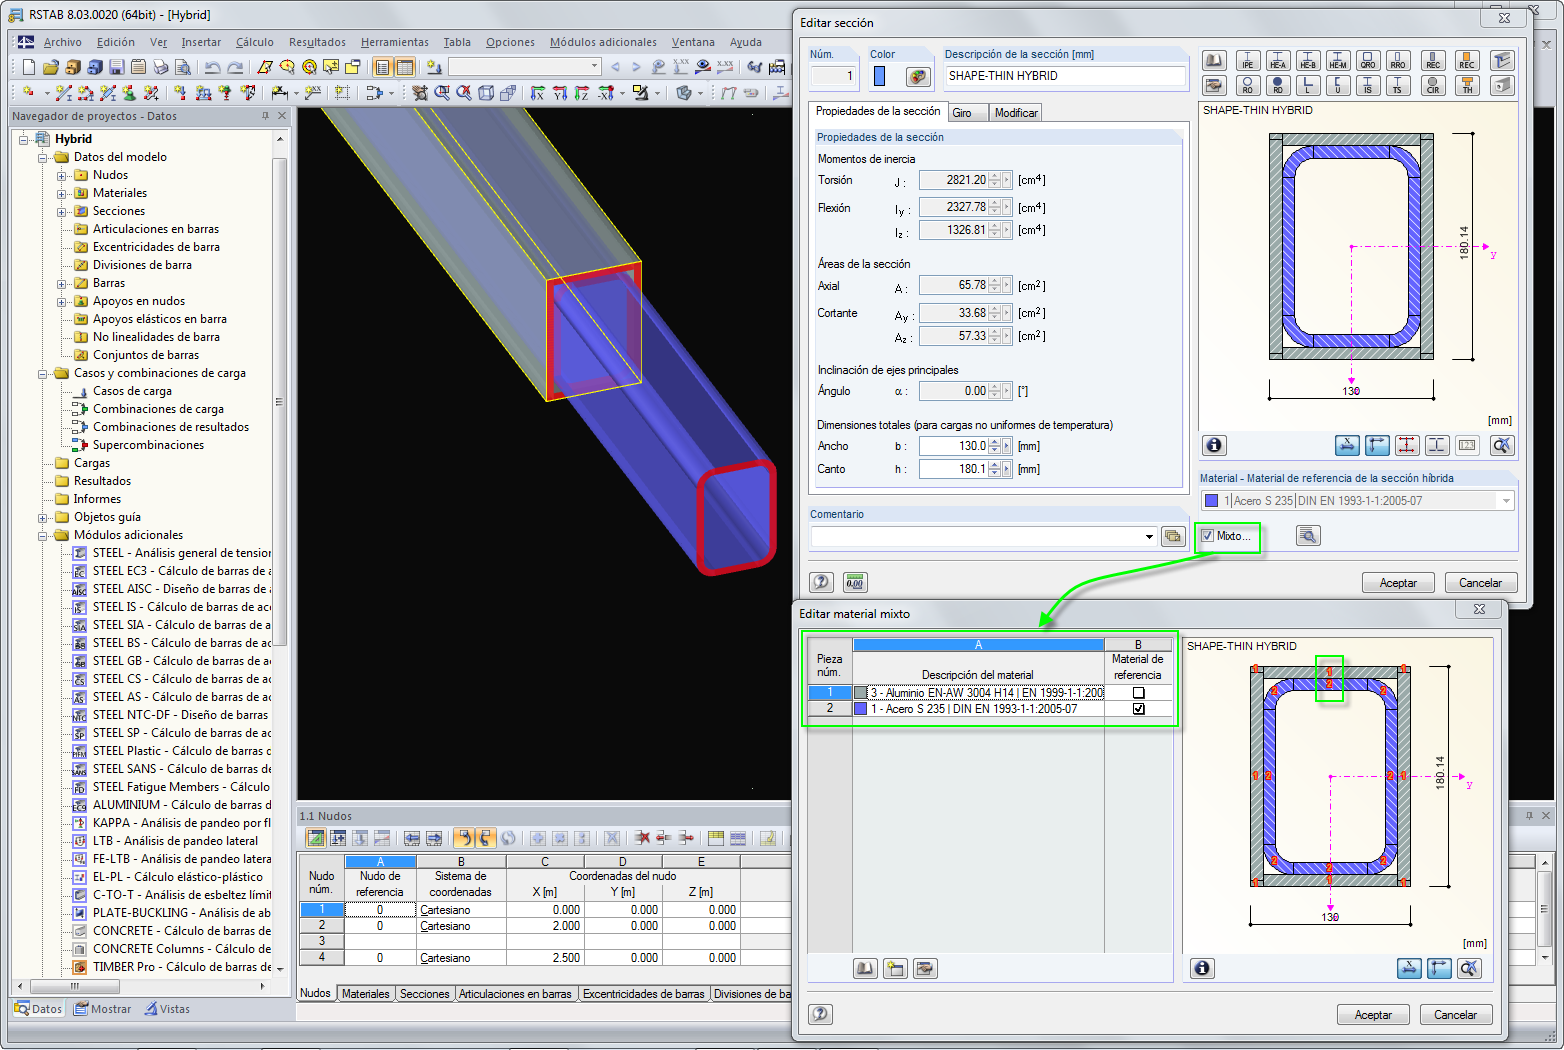The width and height of the screenshot is (1564, 1050).
Task: Open the load case dropdown in main toolbar
Action: tap(594, 67)
